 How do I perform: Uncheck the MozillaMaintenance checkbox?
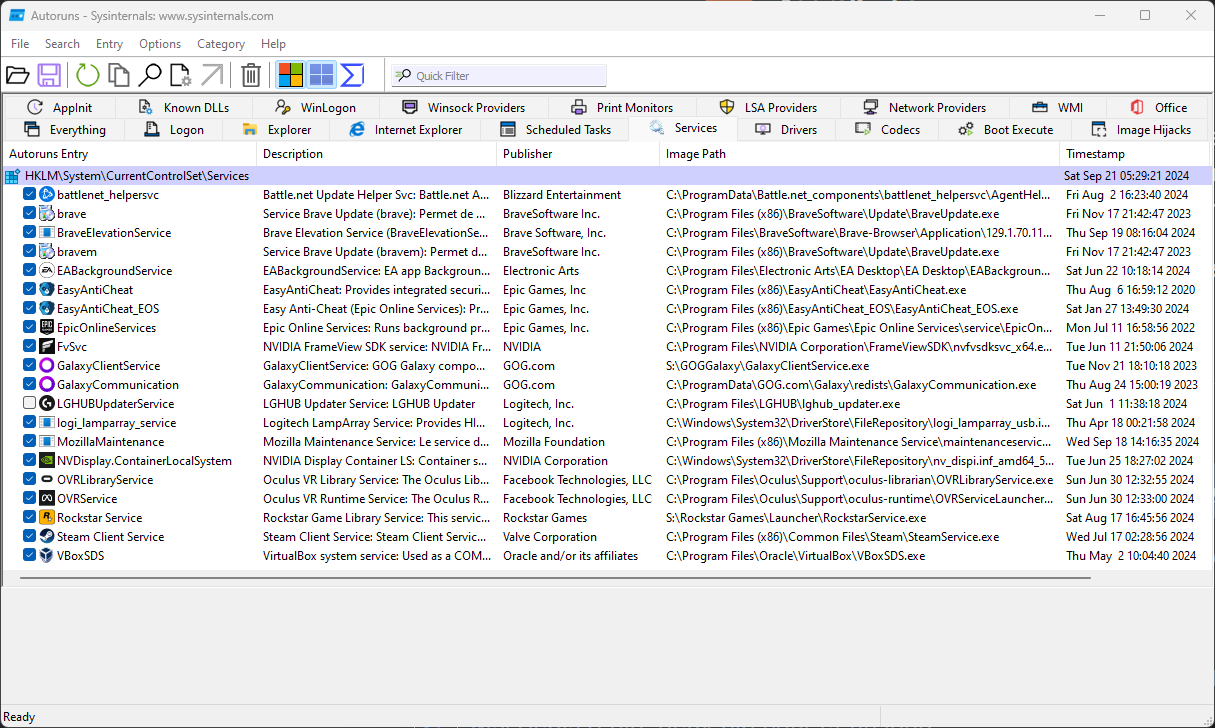(x=29, y=442)
